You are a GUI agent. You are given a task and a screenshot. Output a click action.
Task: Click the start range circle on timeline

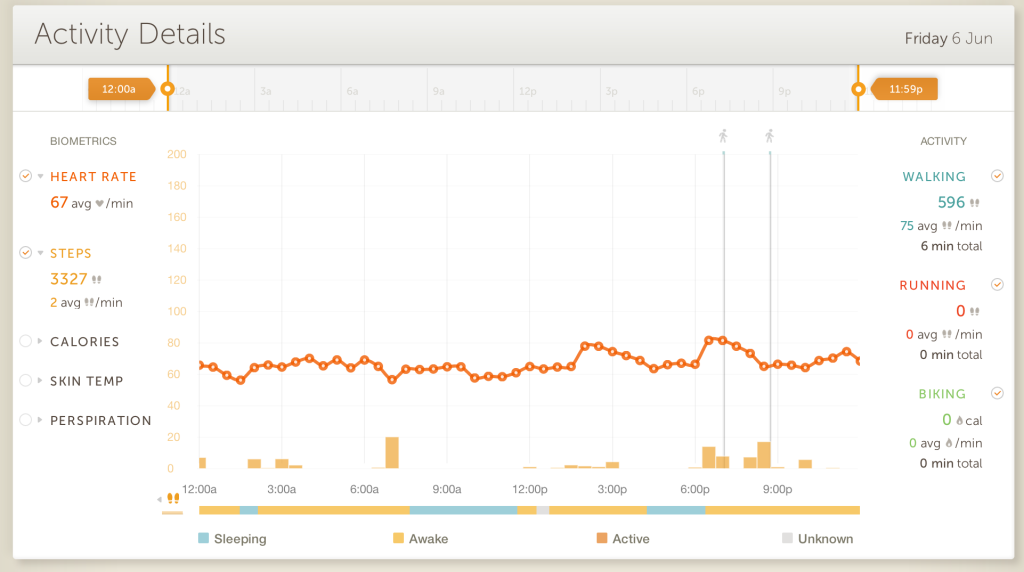[x=167, y=89]
